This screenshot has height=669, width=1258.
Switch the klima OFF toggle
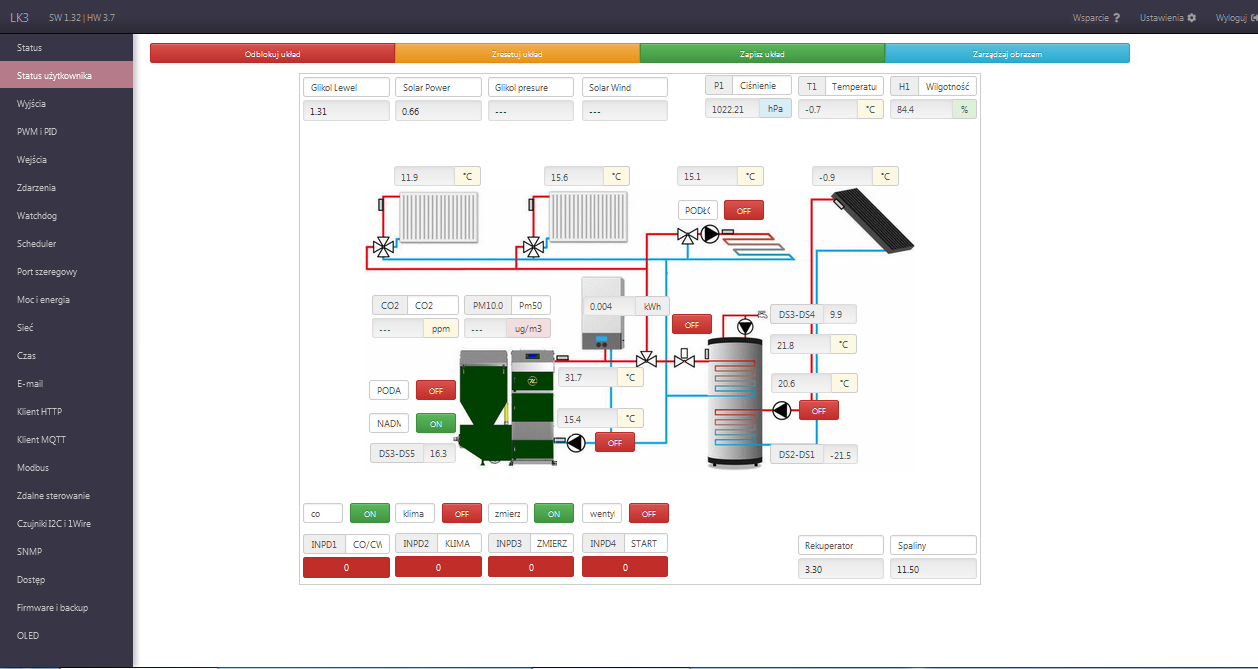pos(461,513)
